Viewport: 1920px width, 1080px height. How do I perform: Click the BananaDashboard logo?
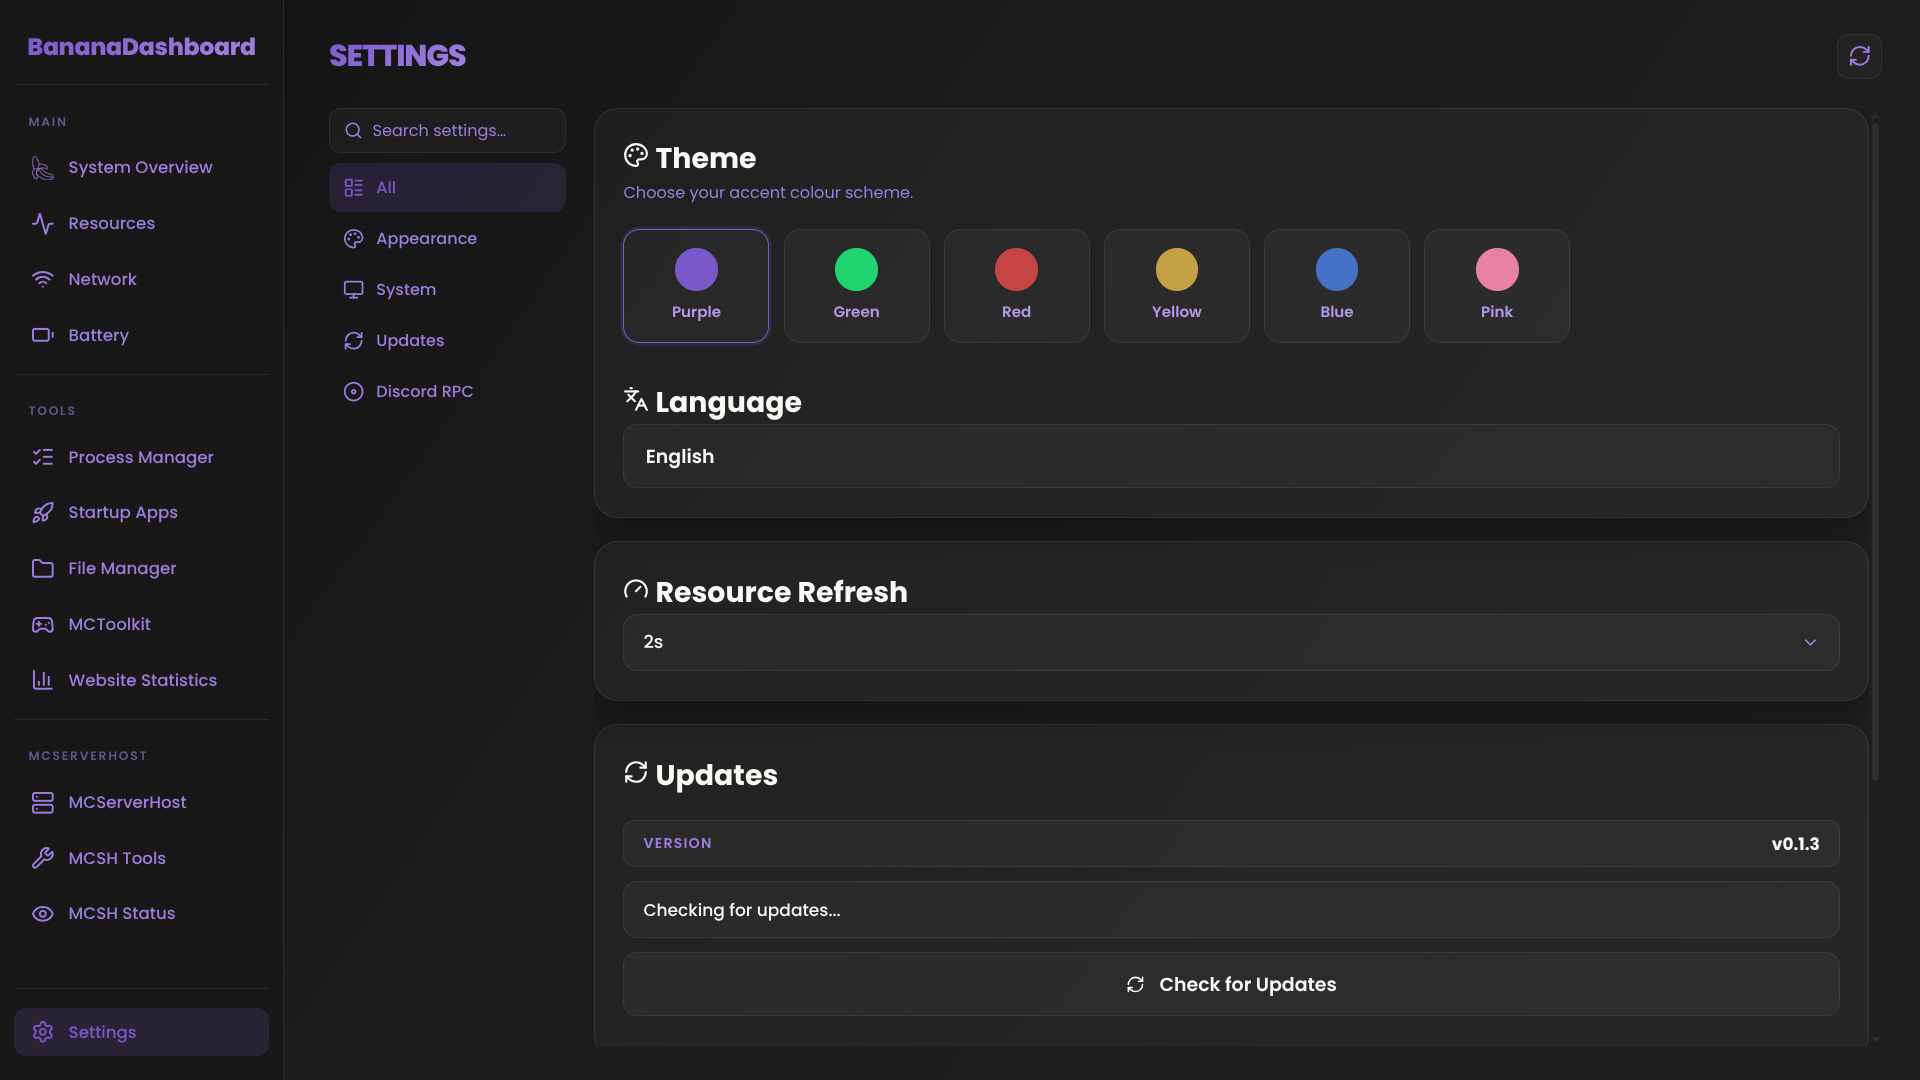pyautogui.click(x=141, y=47)
